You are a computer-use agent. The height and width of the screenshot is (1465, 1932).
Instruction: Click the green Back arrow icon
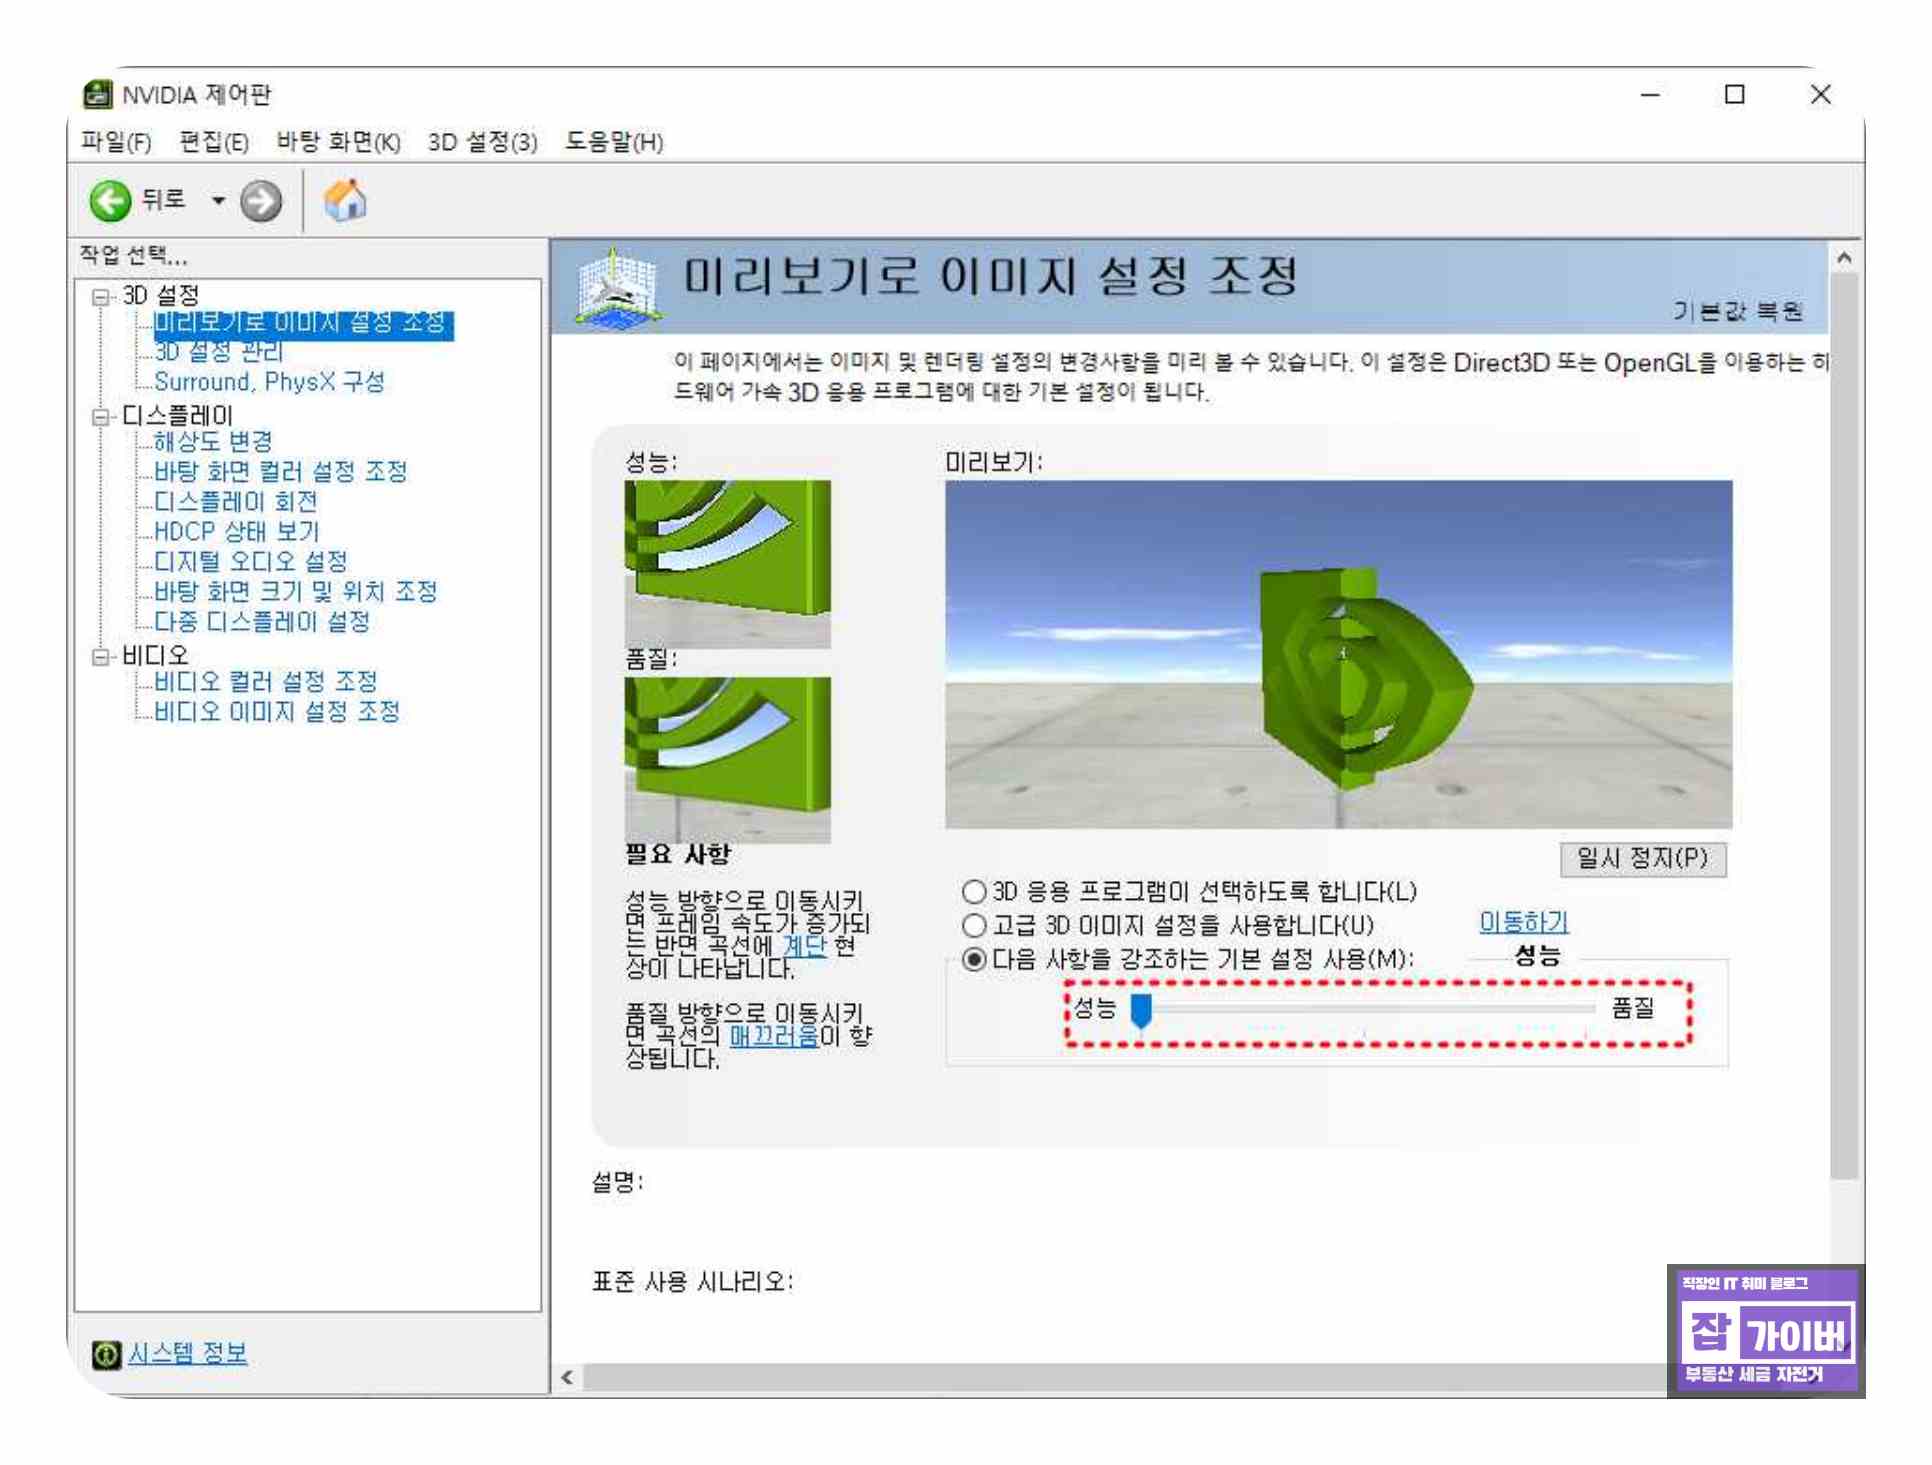coord(110,201)
